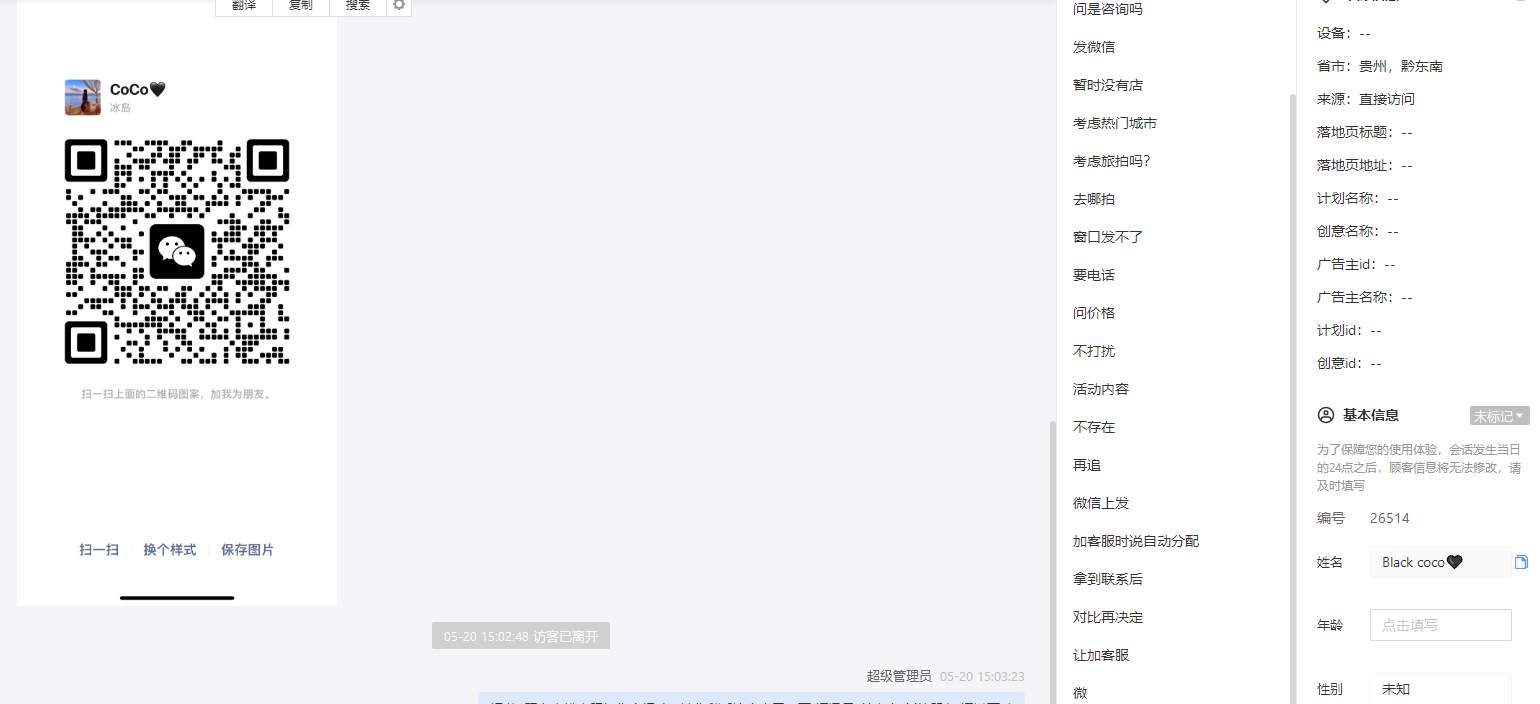Click the 创意id row
This screenshot has height=704, width=1540.
[1349, 363]
